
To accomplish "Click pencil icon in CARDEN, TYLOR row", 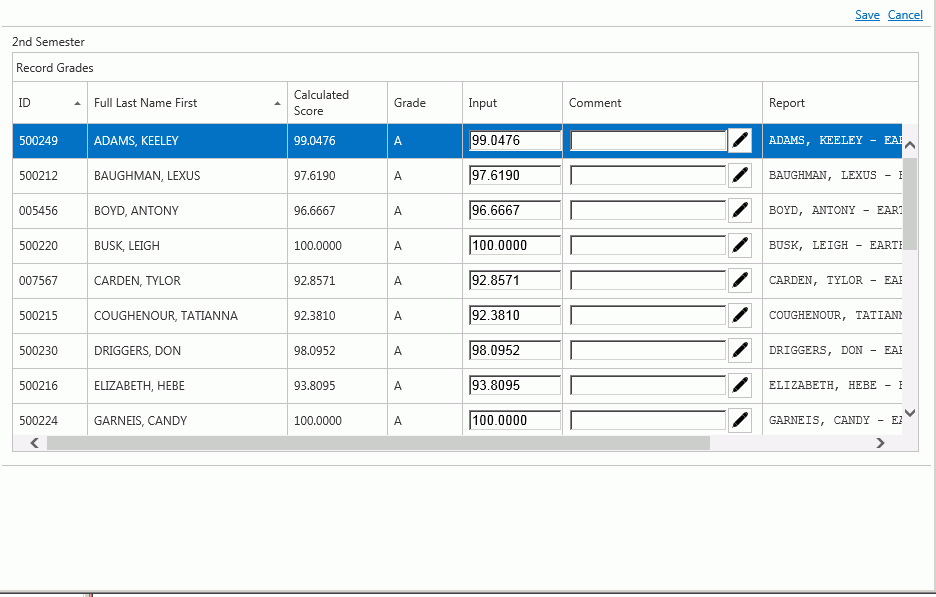I will pos(740,281).
